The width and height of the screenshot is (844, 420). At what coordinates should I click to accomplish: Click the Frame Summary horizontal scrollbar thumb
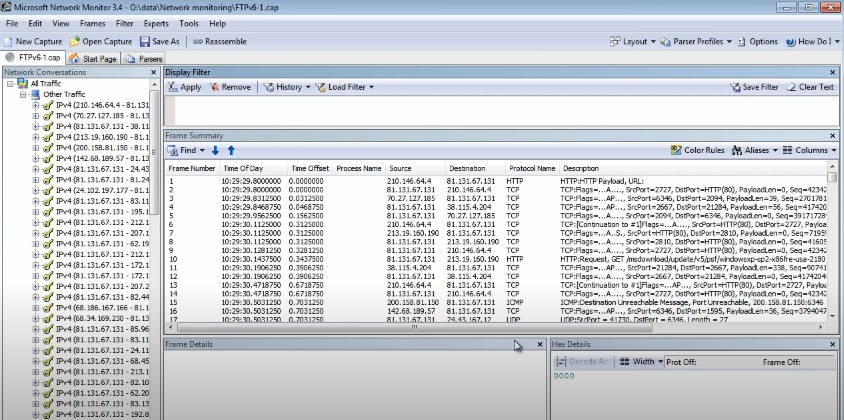pos(414,327)
